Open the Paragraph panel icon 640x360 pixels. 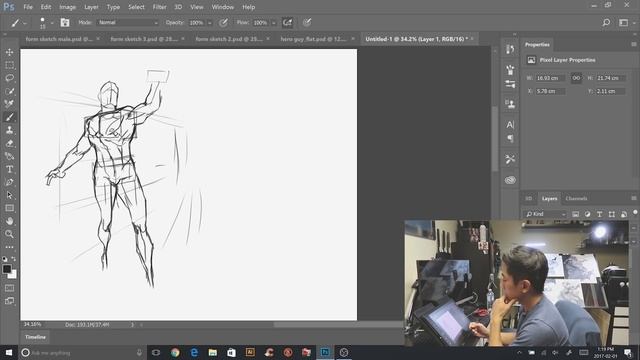(x=510, y=139)
